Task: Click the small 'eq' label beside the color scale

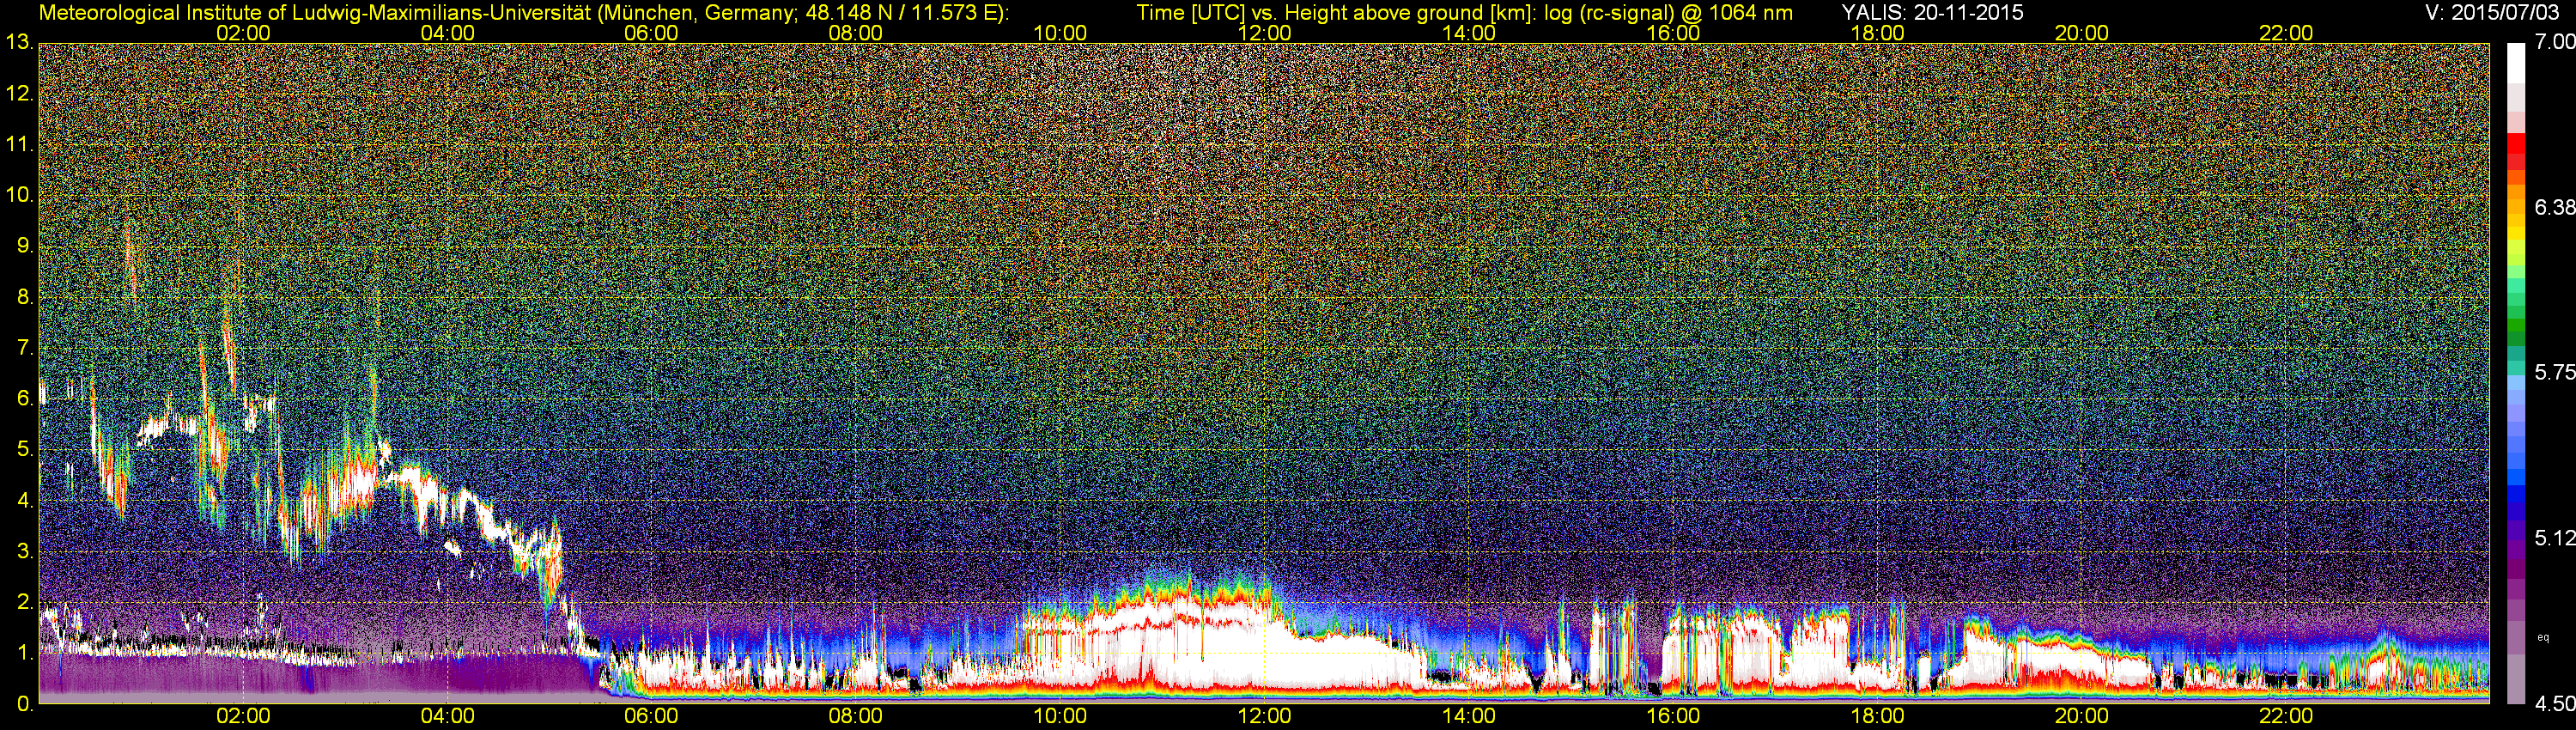Action: 2543,636
